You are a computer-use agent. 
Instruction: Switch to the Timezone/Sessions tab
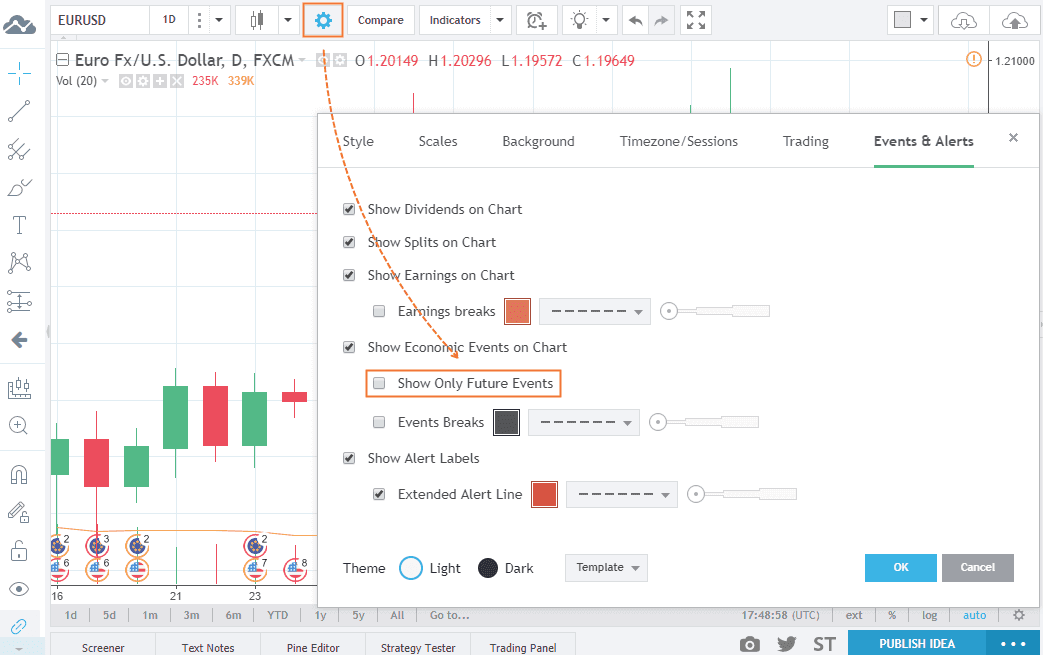click(678, 141)
